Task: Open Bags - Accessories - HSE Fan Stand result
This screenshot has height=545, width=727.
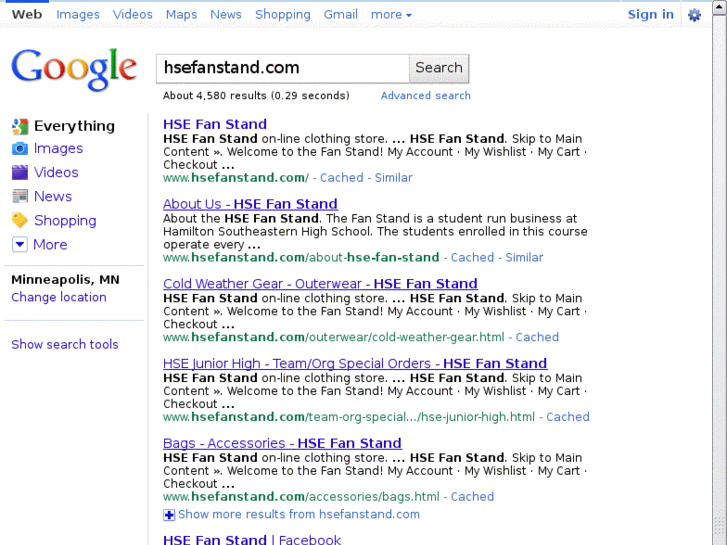Action: pos(282,443)
